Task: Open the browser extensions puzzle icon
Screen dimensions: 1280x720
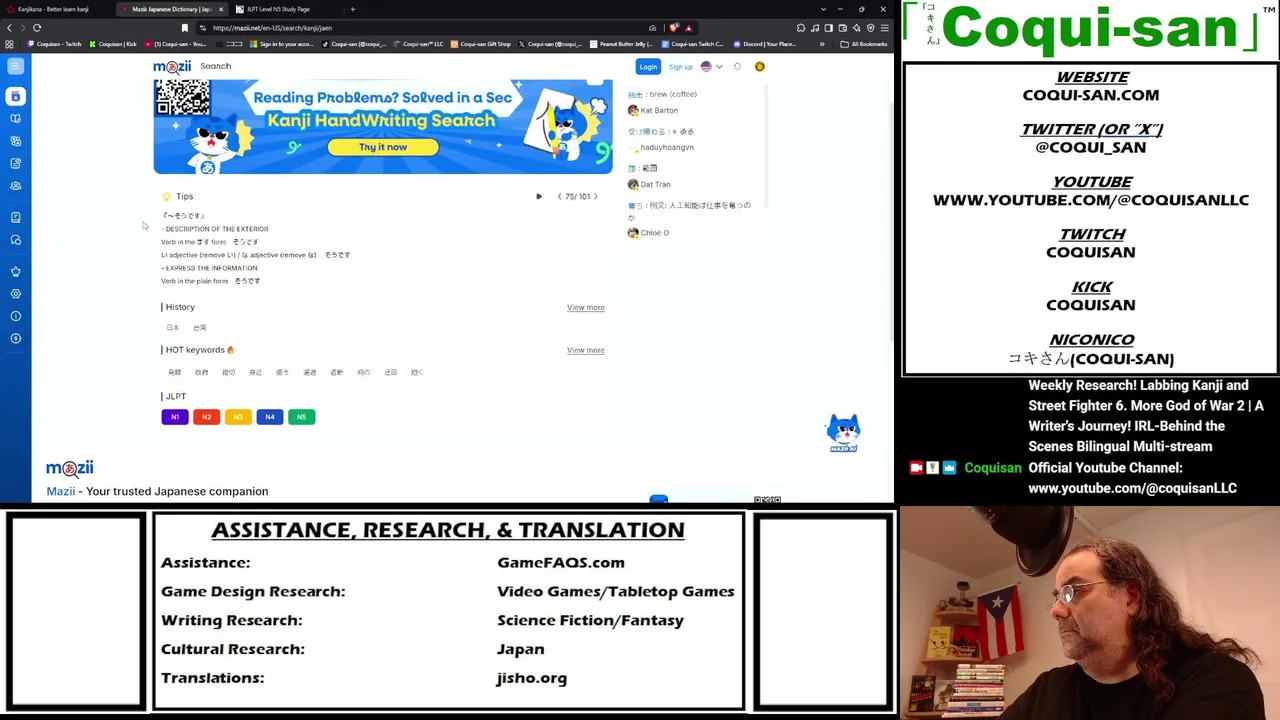Action: [801, 28]
